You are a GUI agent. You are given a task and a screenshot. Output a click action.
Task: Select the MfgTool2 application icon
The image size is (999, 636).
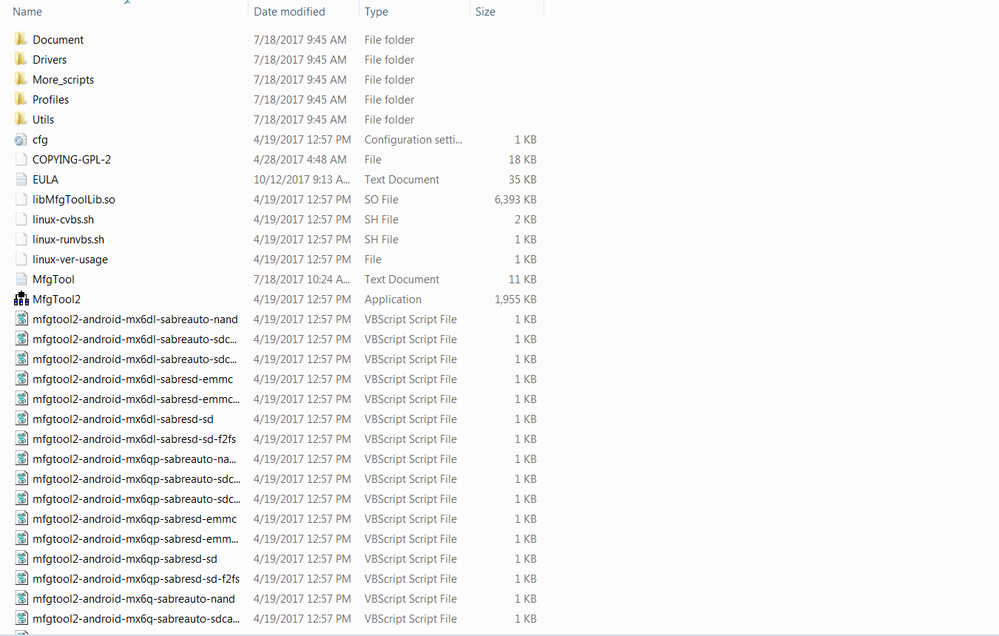(21, 299)
